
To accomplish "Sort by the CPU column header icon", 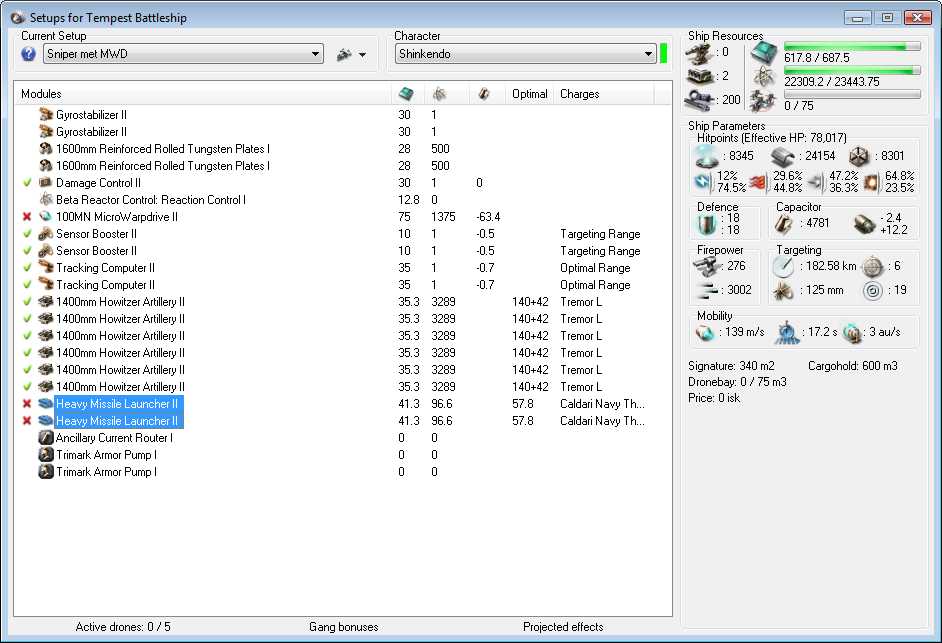I will coord(405,94).
